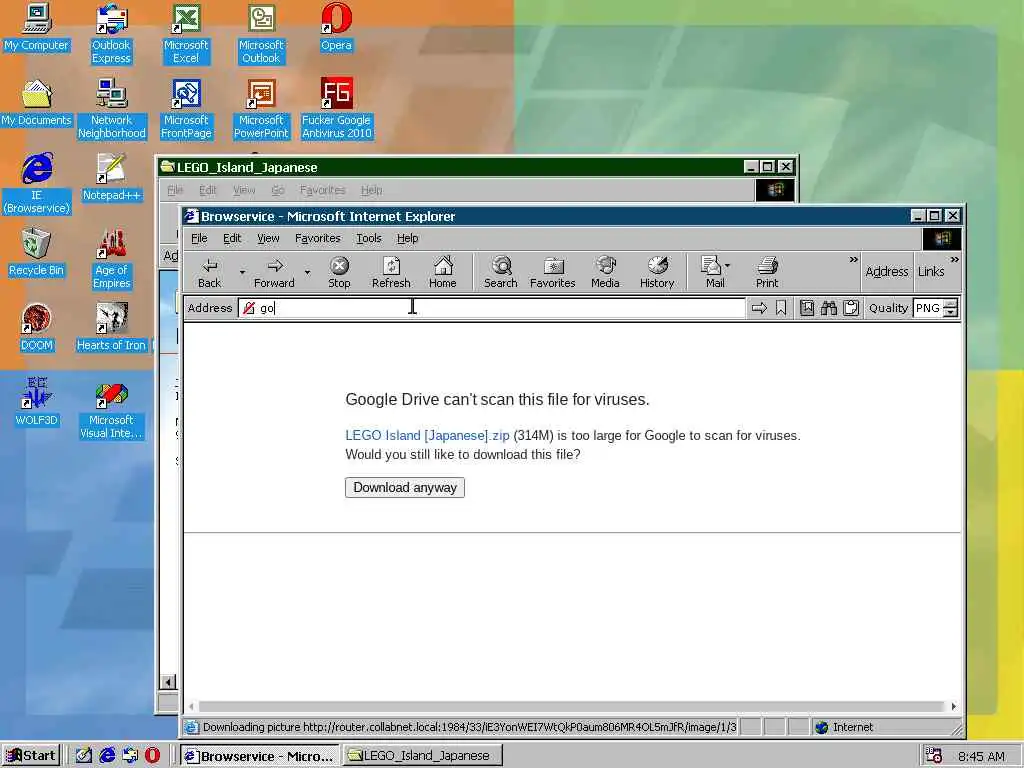1024x768 pixels.
Task: Open the Edit menu in Internet Explorer
Action: coord(232,238)
